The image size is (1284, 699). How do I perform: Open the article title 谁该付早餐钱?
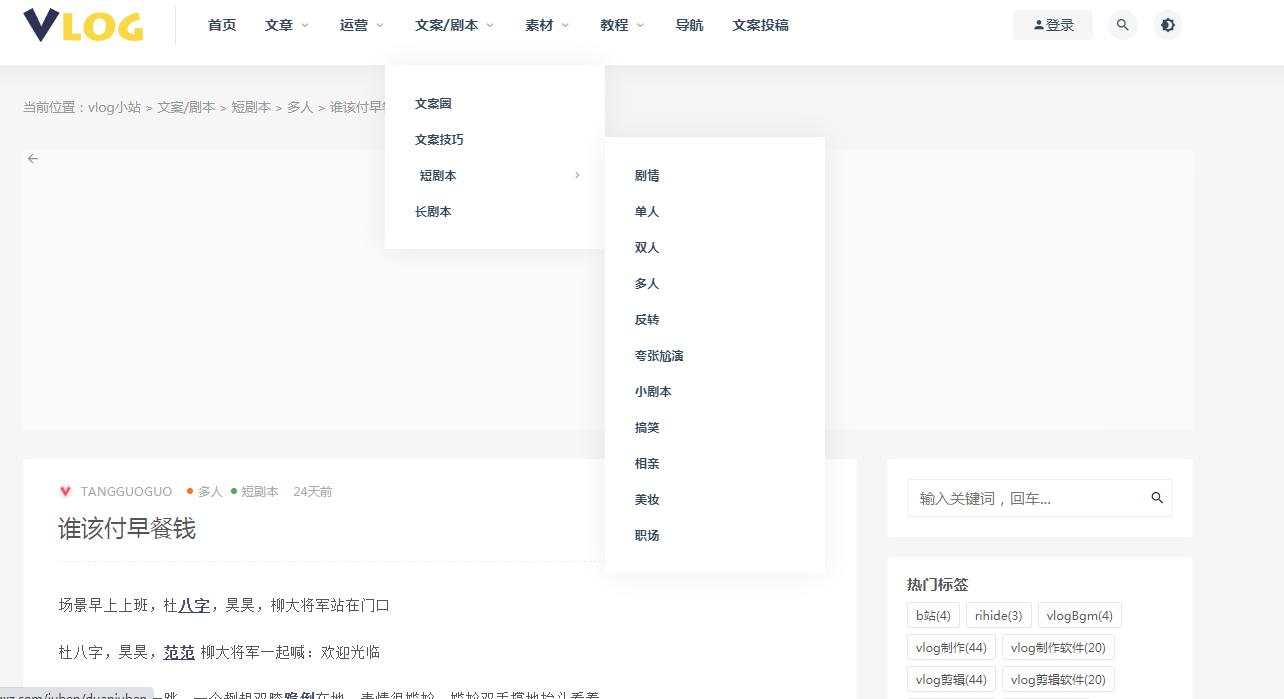coord(128,528)
